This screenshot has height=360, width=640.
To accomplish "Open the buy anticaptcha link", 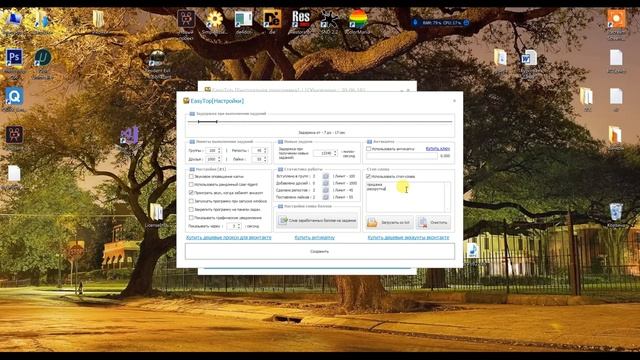I will click(x=314, y=238).
